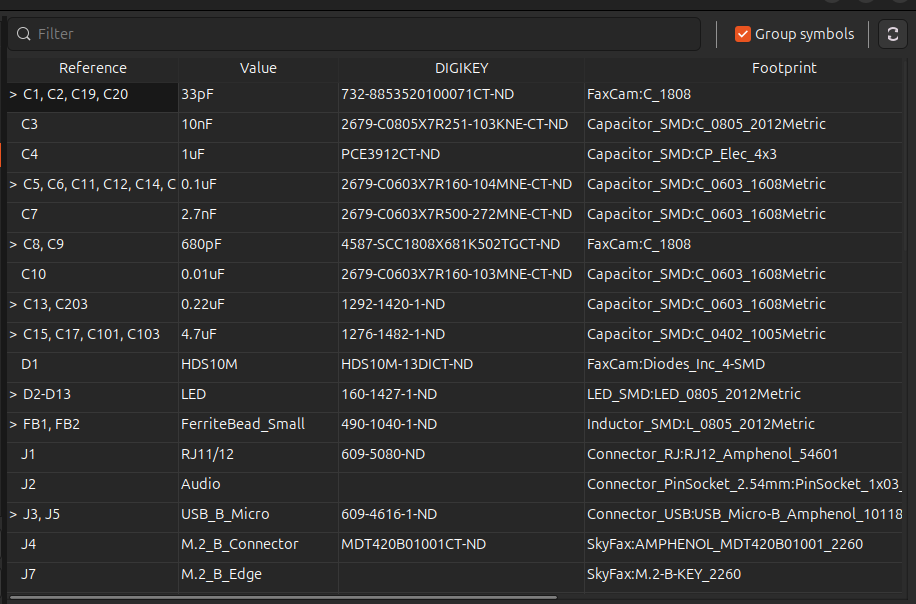Focus the Filter text field
This screenshot has height=604, width=916.
point(354,34)
